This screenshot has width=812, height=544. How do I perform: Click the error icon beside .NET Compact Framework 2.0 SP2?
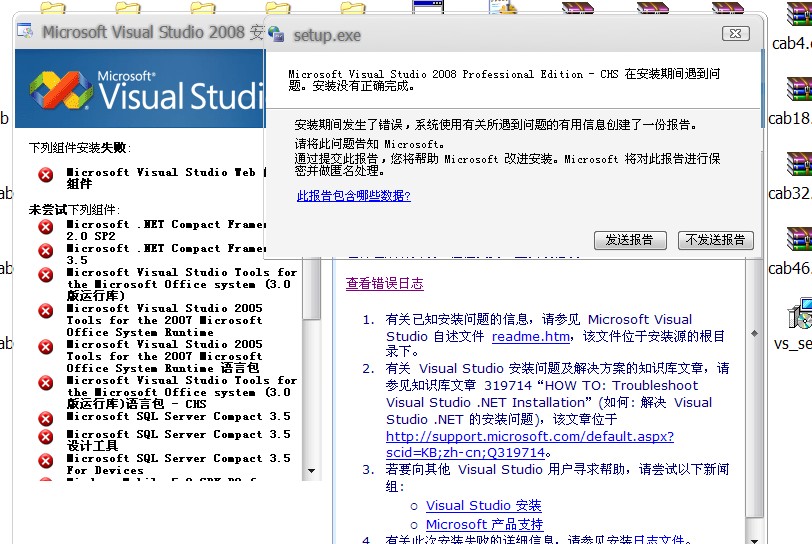point(46,226)
